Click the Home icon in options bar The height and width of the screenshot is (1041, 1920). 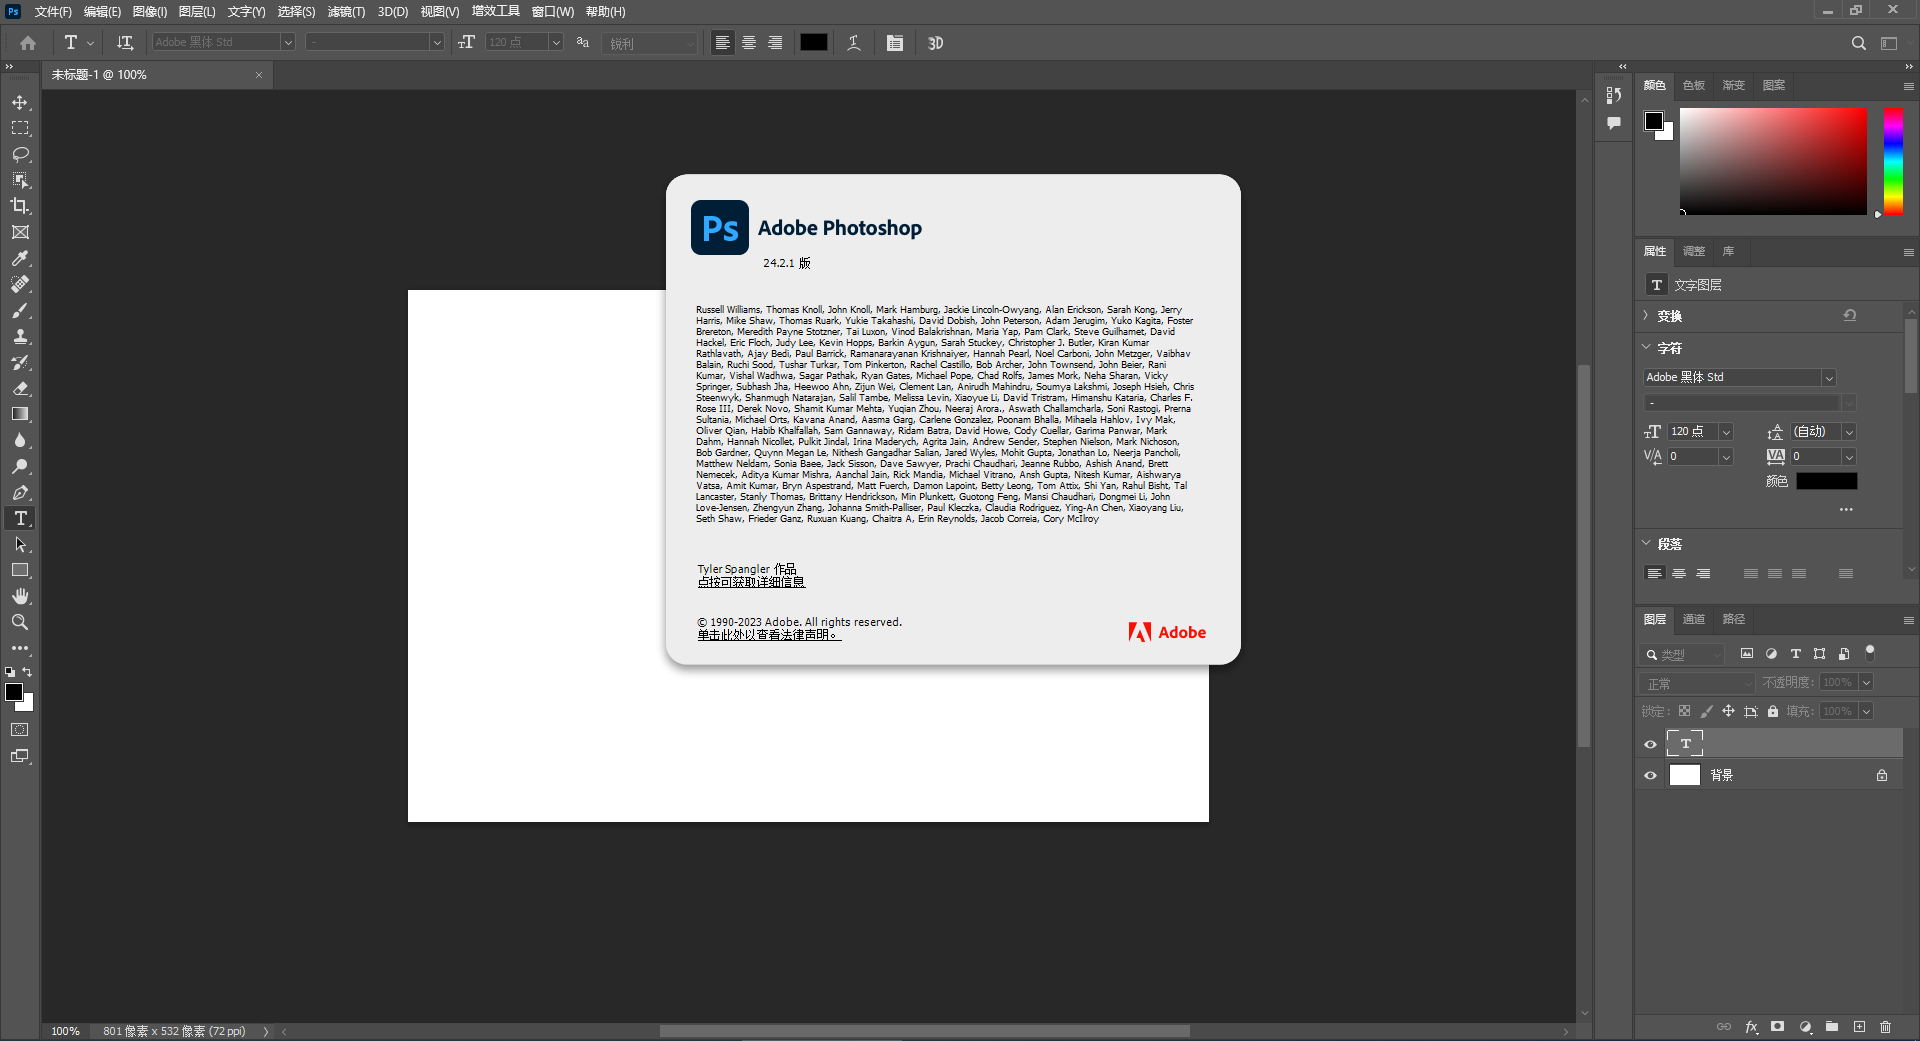28,43
